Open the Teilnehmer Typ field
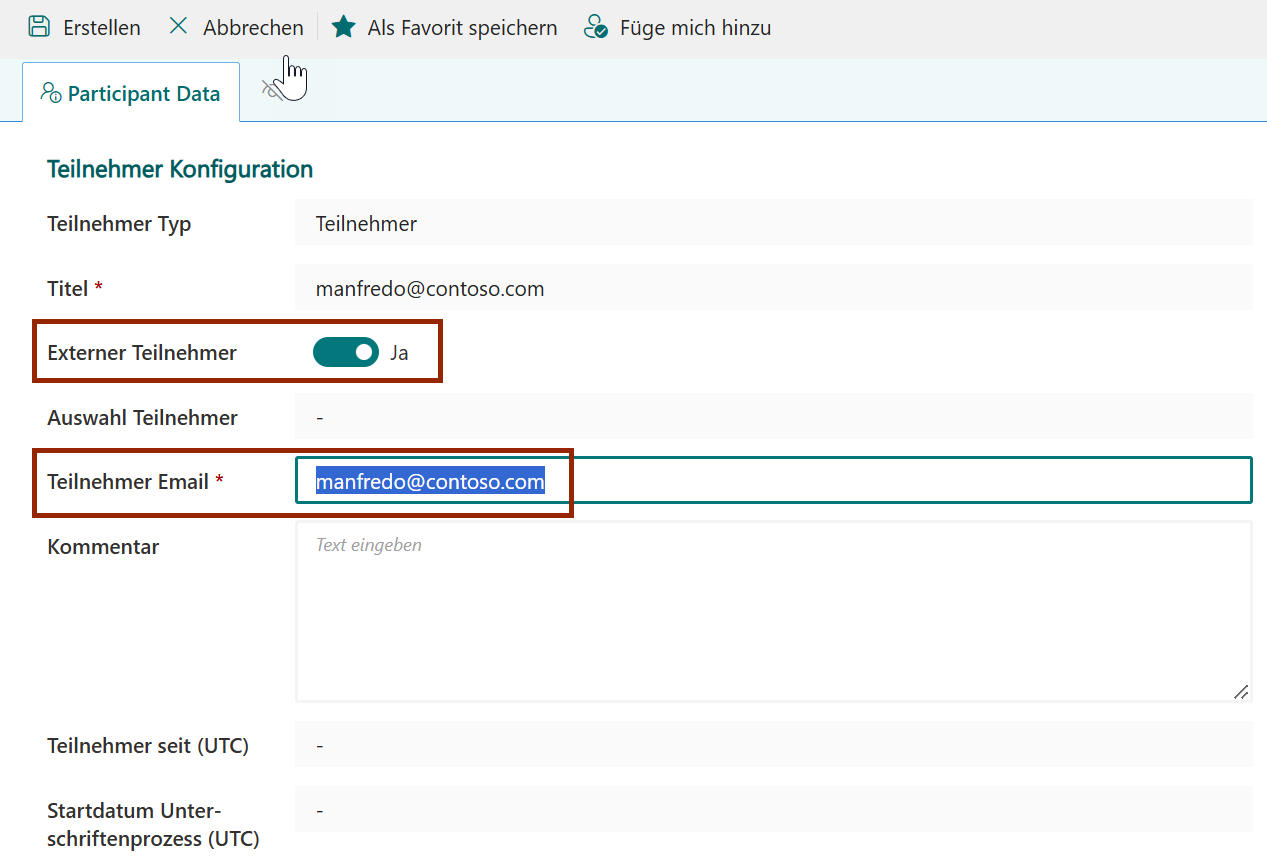Viewport: 1267px width, 860px height. 772,223
